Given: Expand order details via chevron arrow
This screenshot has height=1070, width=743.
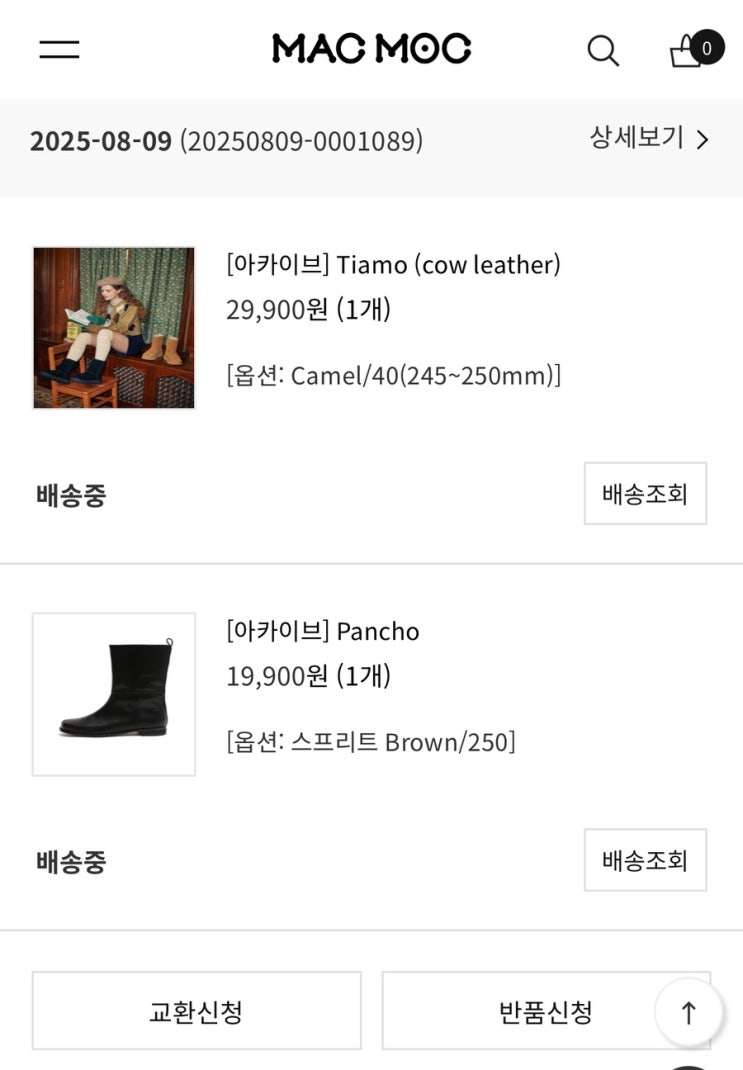Looking at the screenshot, I should coord(703,140).
